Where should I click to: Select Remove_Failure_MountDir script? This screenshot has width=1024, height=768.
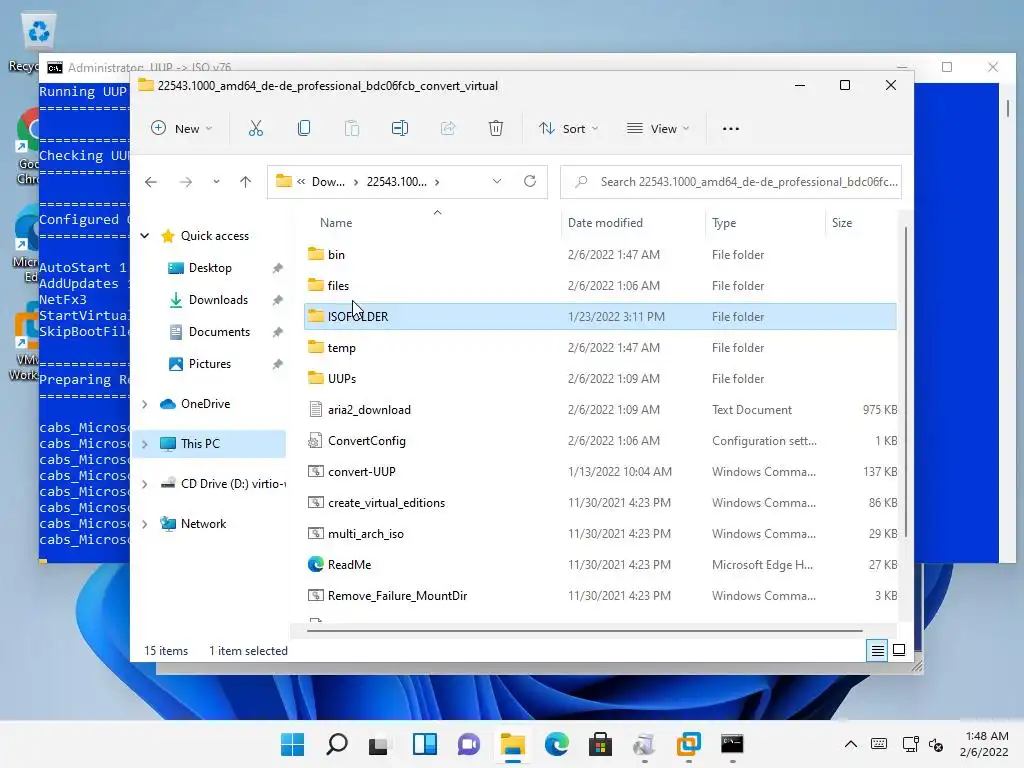600,596
